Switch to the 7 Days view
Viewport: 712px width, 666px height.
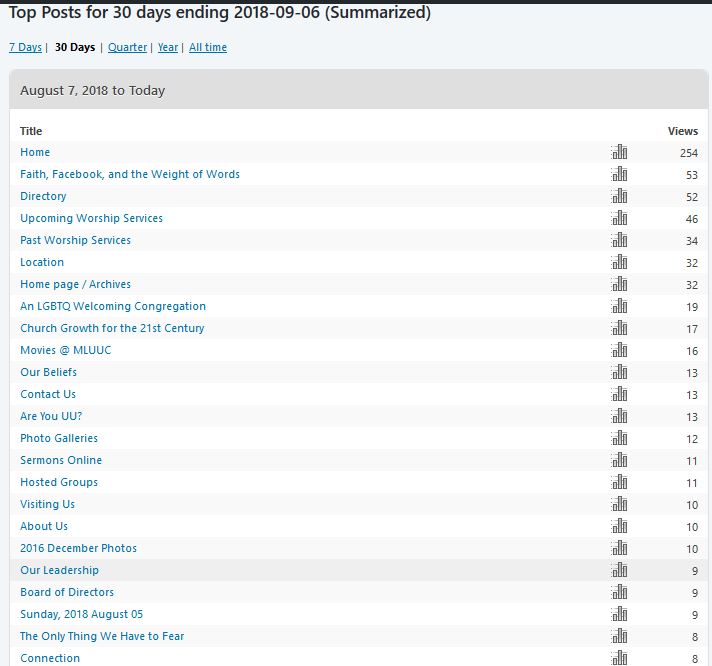pyautogui.click(x=25, y=47)
